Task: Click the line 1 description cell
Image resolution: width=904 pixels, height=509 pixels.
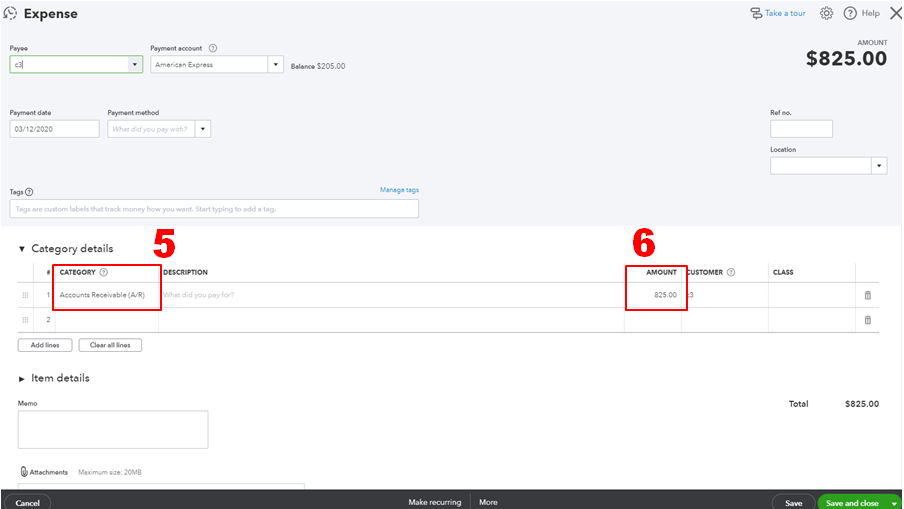Action: (391, 295)
